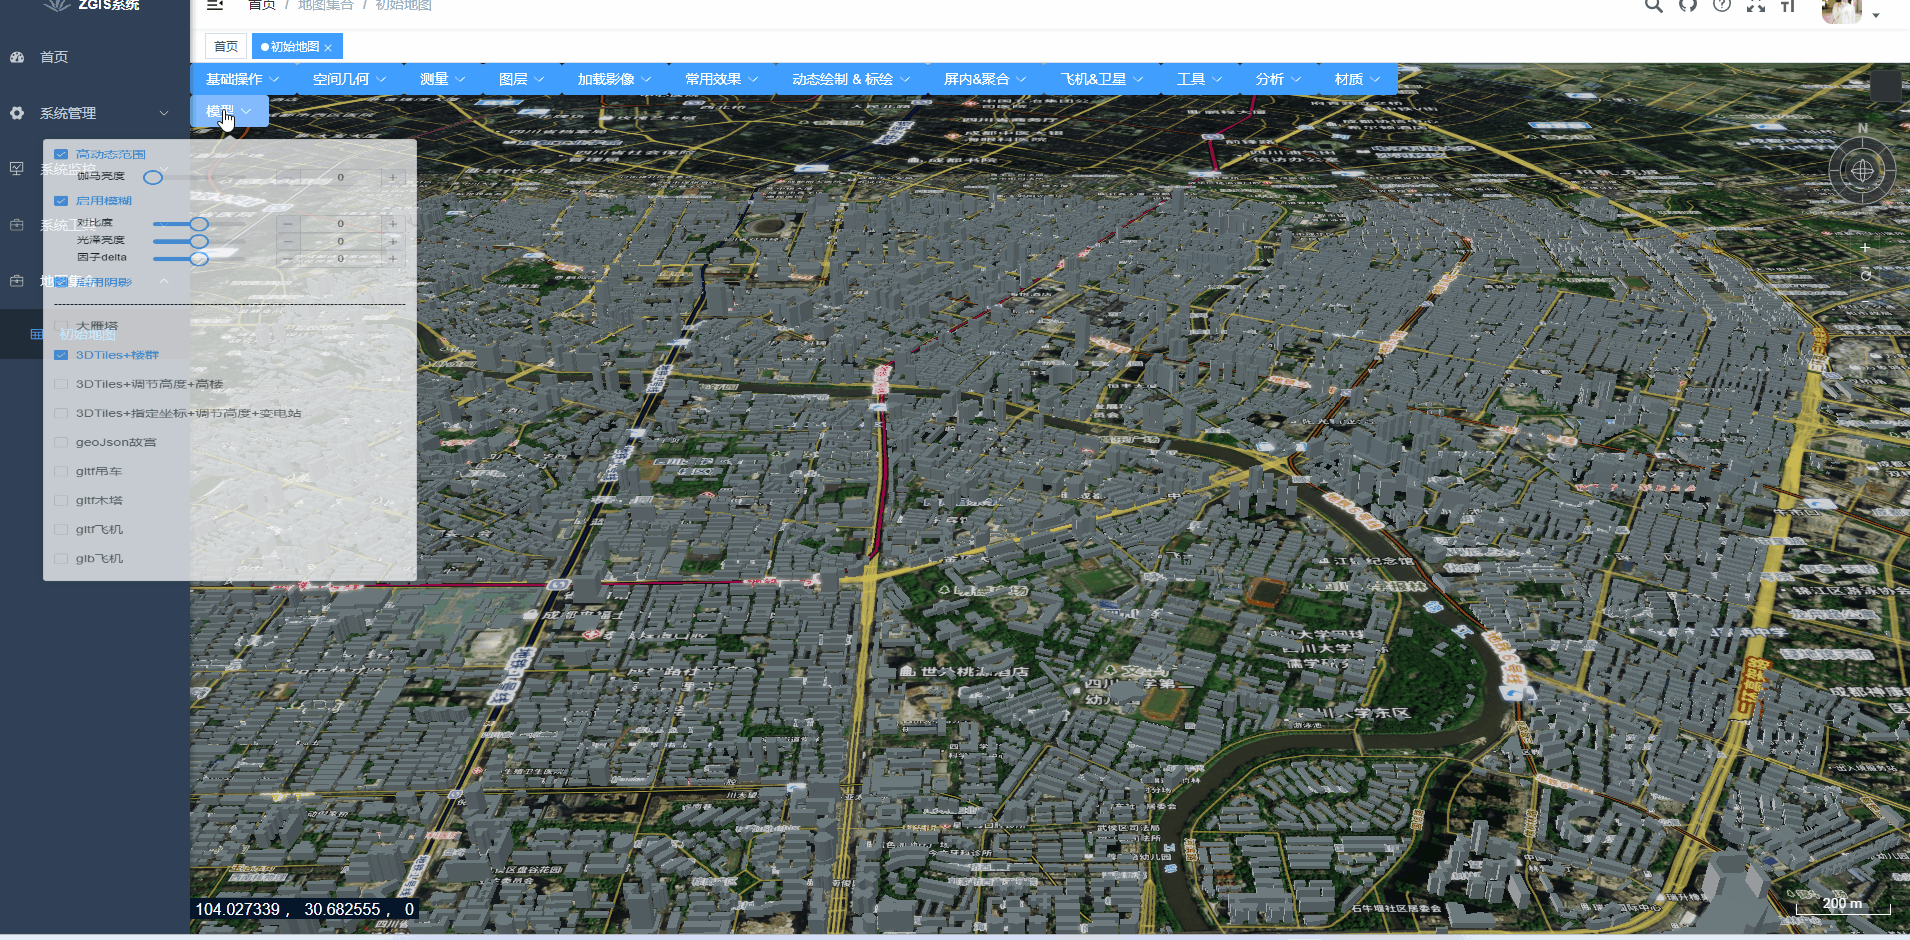Open the GitHub source icon in header

point(1688,5)
